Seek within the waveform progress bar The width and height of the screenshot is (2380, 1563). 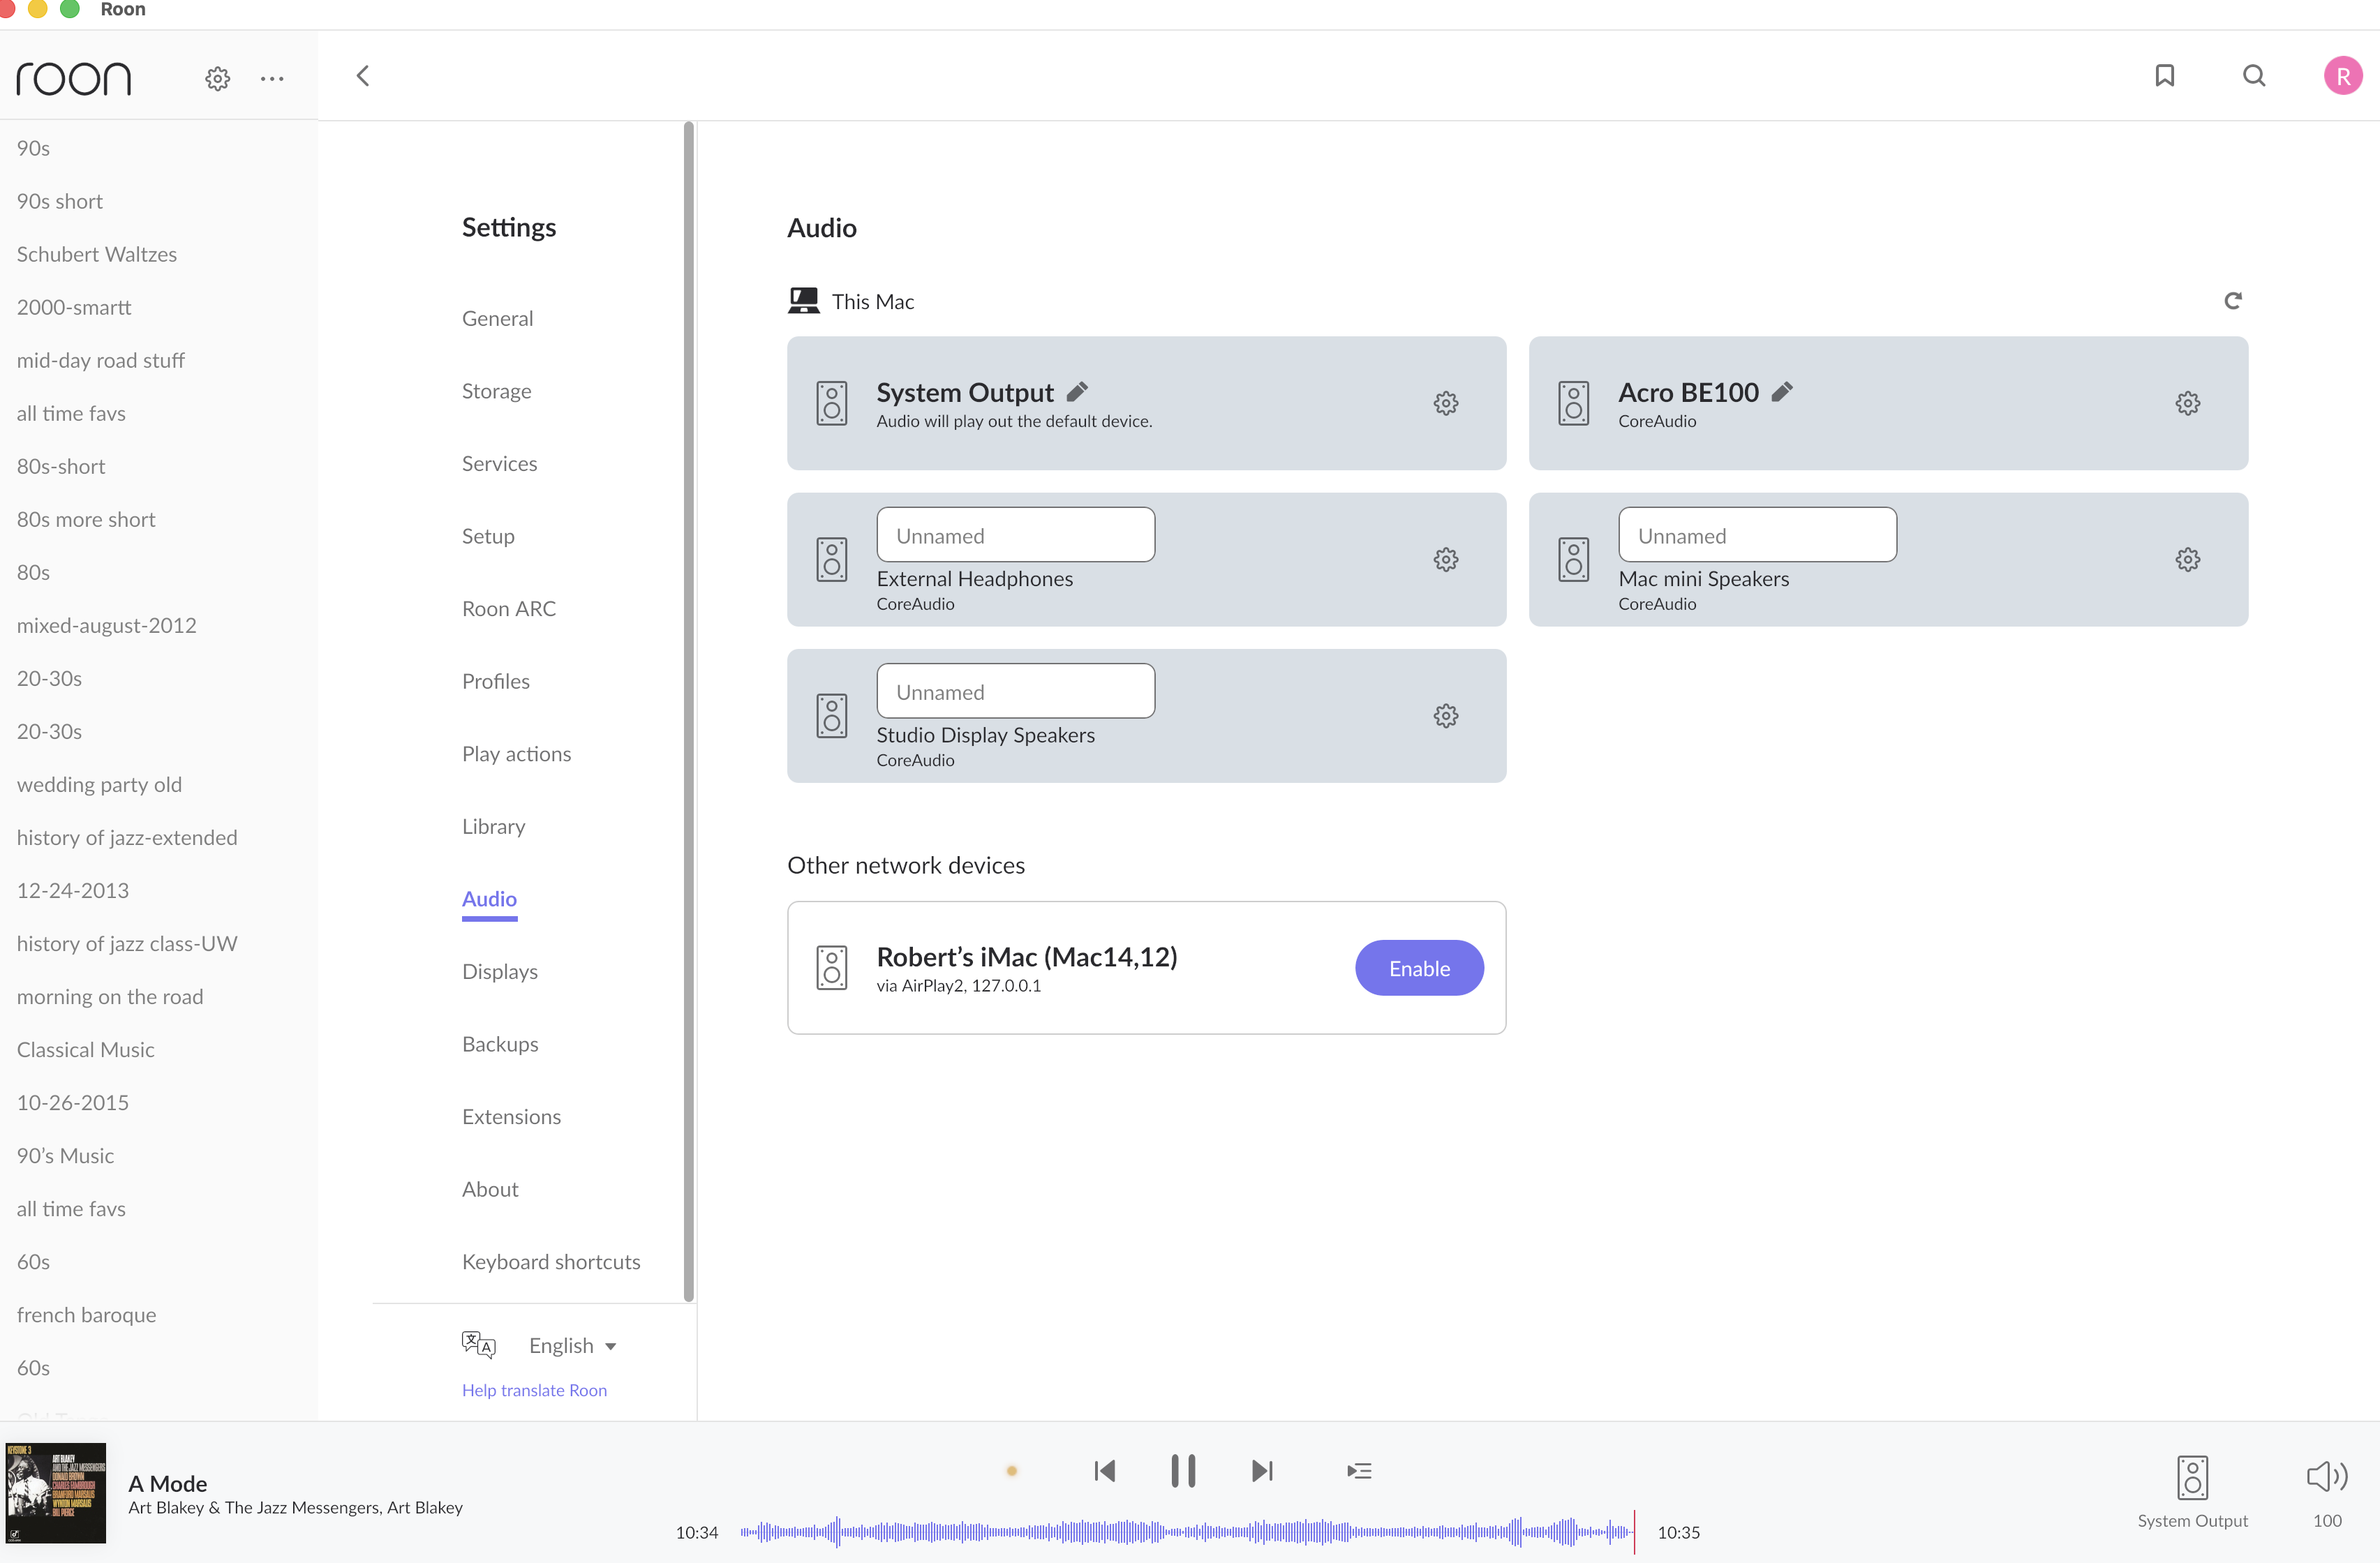(1187, 1531)
